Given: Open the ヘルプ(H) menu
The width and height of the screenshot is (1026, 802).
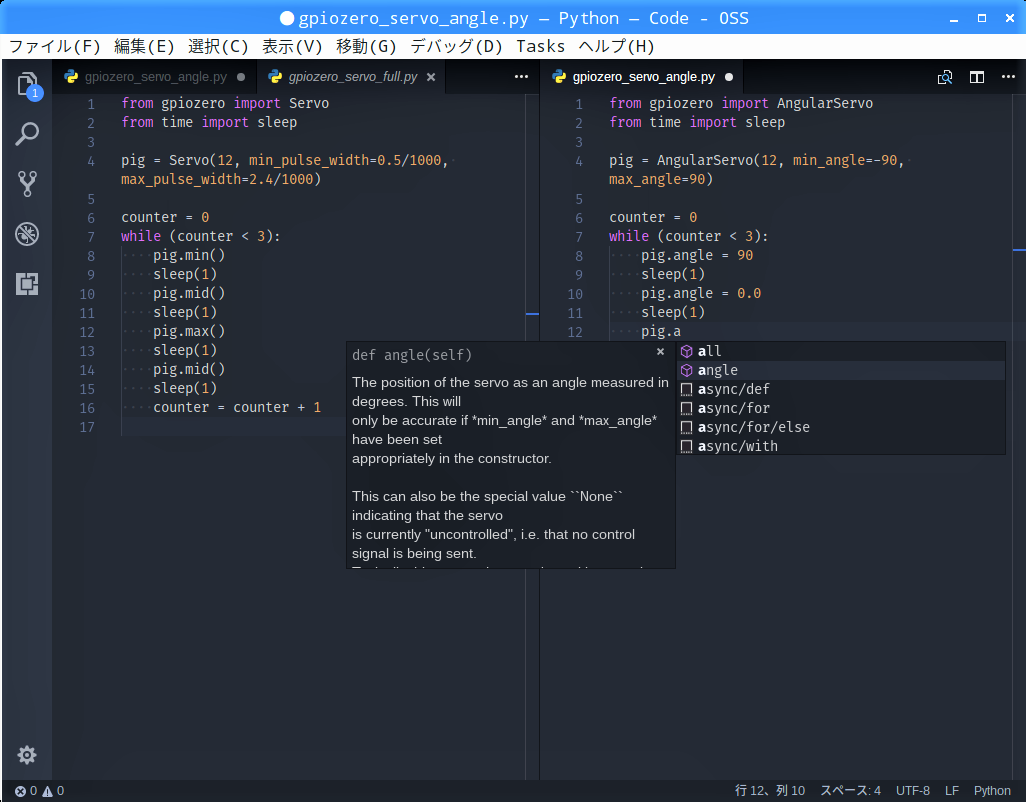Looking at the screenshot, I should pos(616,46).
